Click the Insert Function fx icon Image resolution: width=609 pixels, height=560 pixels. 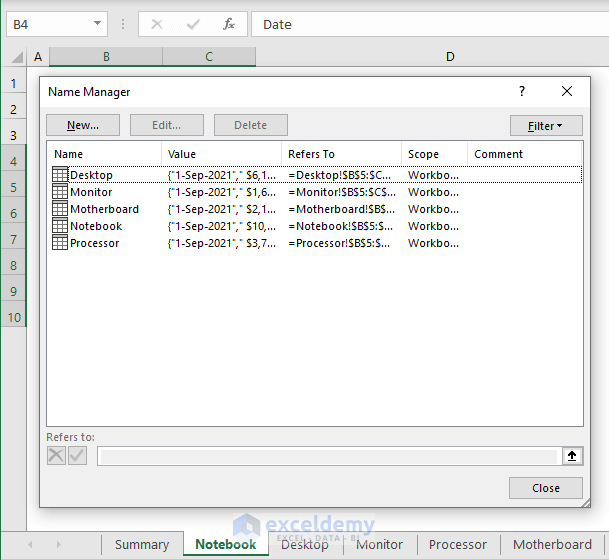click(229, 24)
